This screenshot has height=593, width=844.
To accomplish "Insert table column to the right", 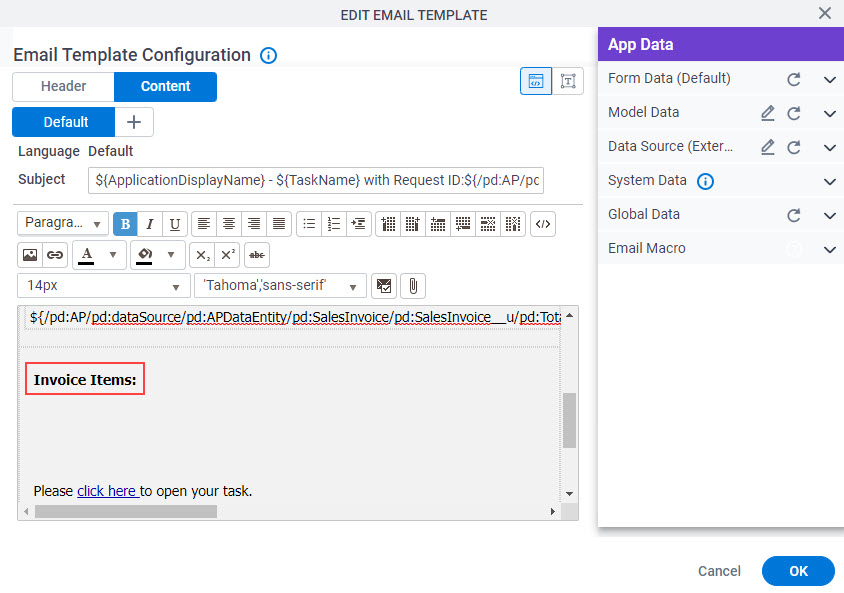I will pyautogui.click(x=413, y=224).
